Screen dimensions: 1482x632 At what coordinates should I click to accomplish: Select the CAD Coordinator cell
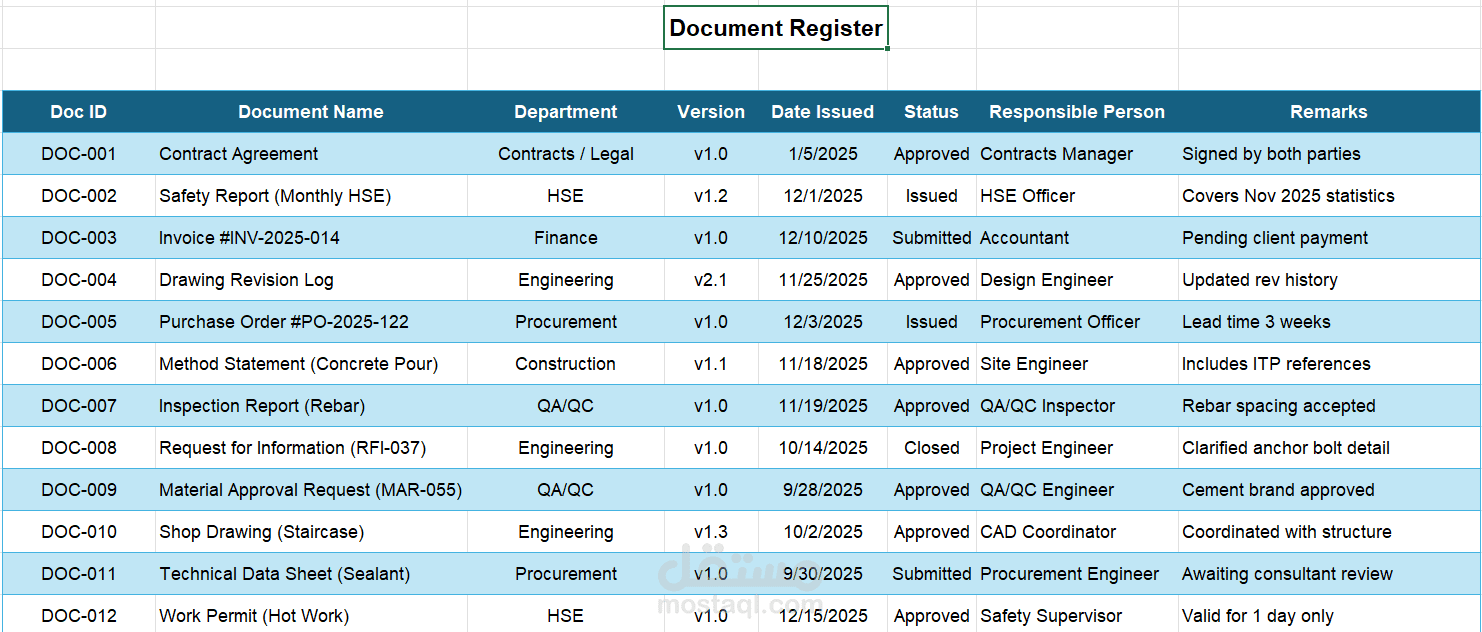coord(1077,532)
